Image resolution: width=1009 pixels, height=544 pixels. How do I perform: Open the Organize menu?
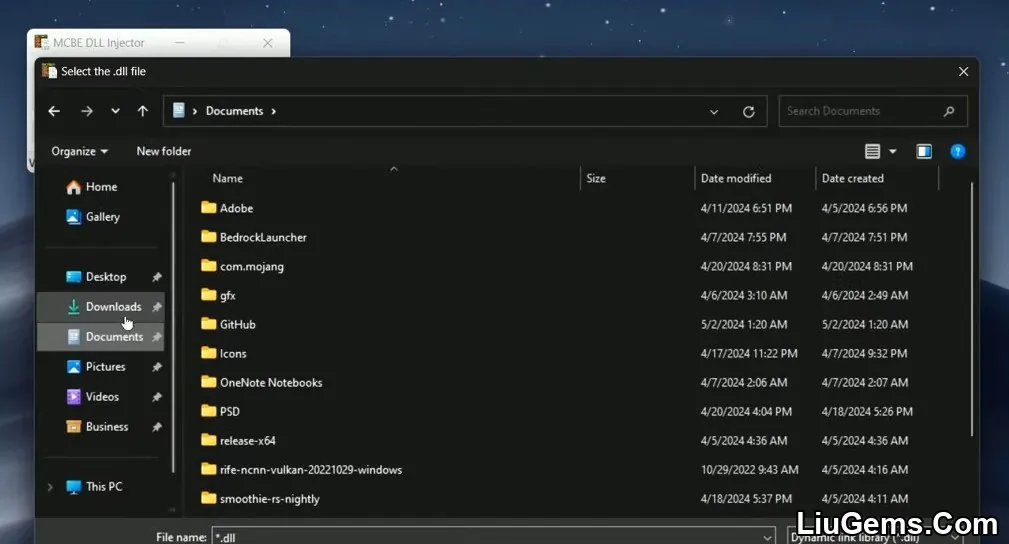tap(80, 151)
